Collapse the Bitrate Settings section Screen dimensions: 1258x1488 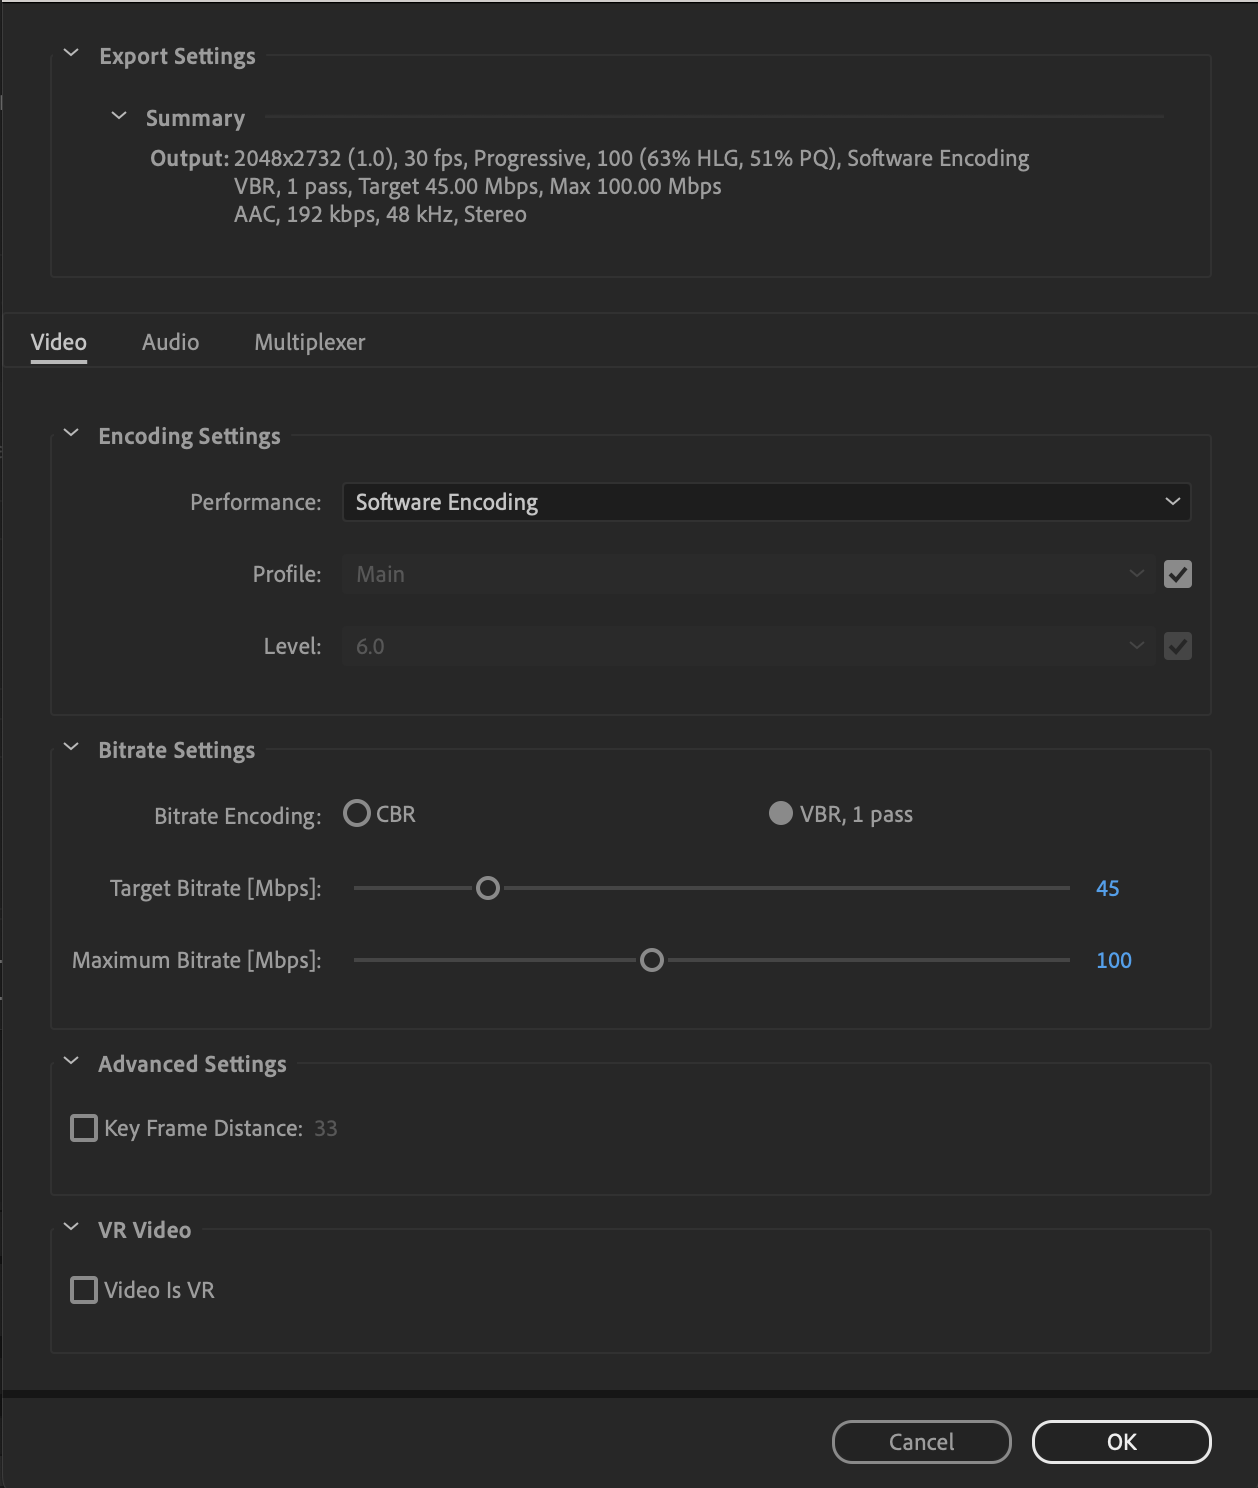tap(70, 746)
